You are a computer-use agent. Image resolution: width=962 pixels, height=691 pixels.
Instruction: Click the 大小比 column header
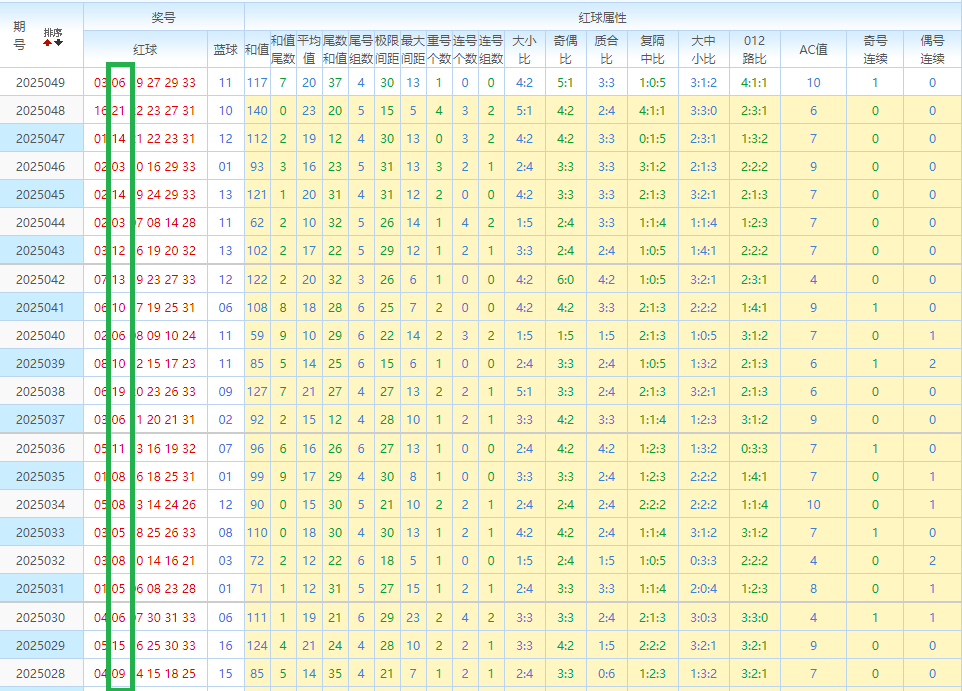(x=524, y=50)
